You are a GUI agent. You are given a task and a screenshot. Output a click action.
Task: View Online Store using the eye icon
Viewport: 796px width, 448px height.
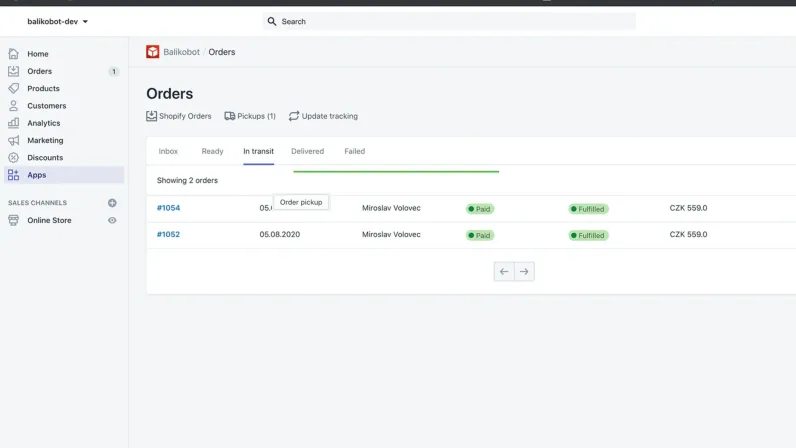(112, 220)
